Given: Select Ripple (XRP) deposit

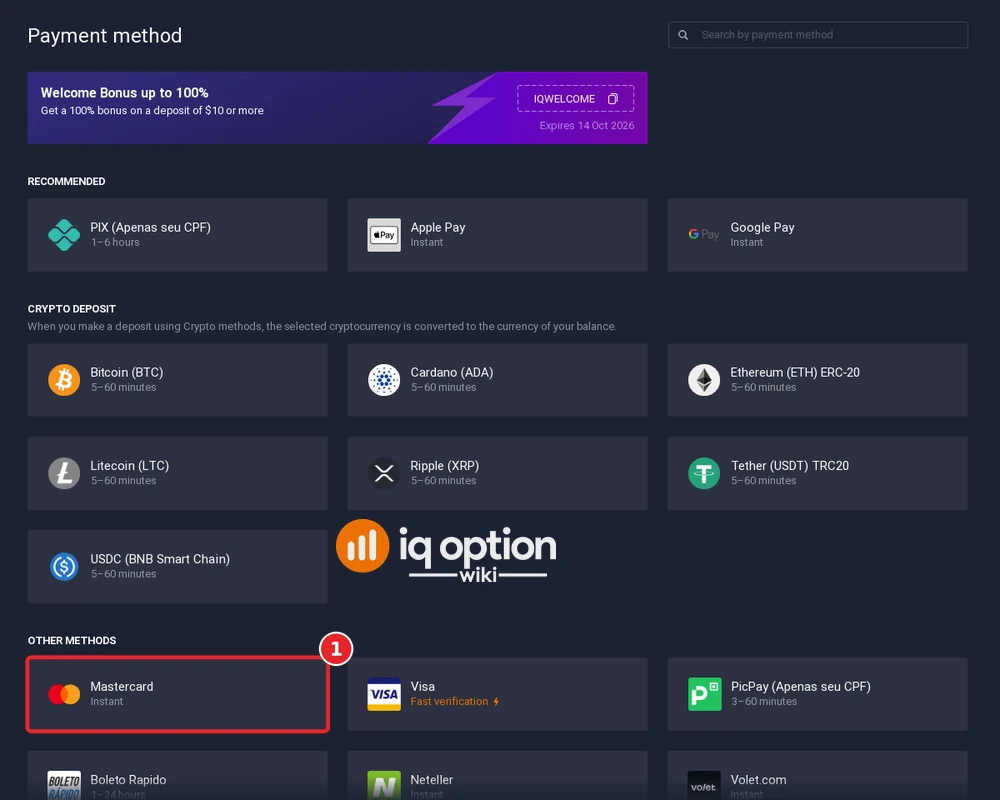Looking at the screenshot, I should [x=497, y=473].
